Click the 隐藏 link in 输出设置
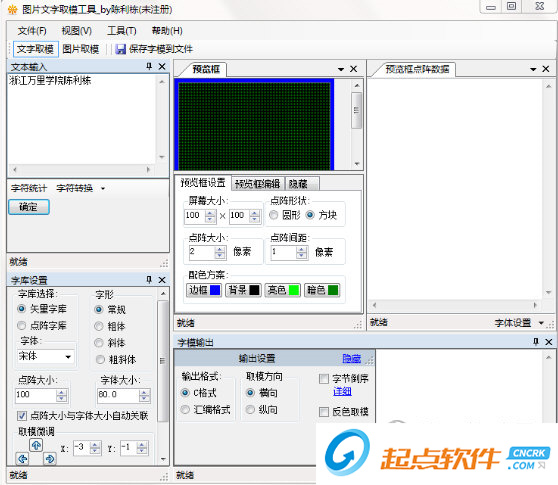Image resolution: width=558 pixels, height=485 pixels. pos(352,358)
